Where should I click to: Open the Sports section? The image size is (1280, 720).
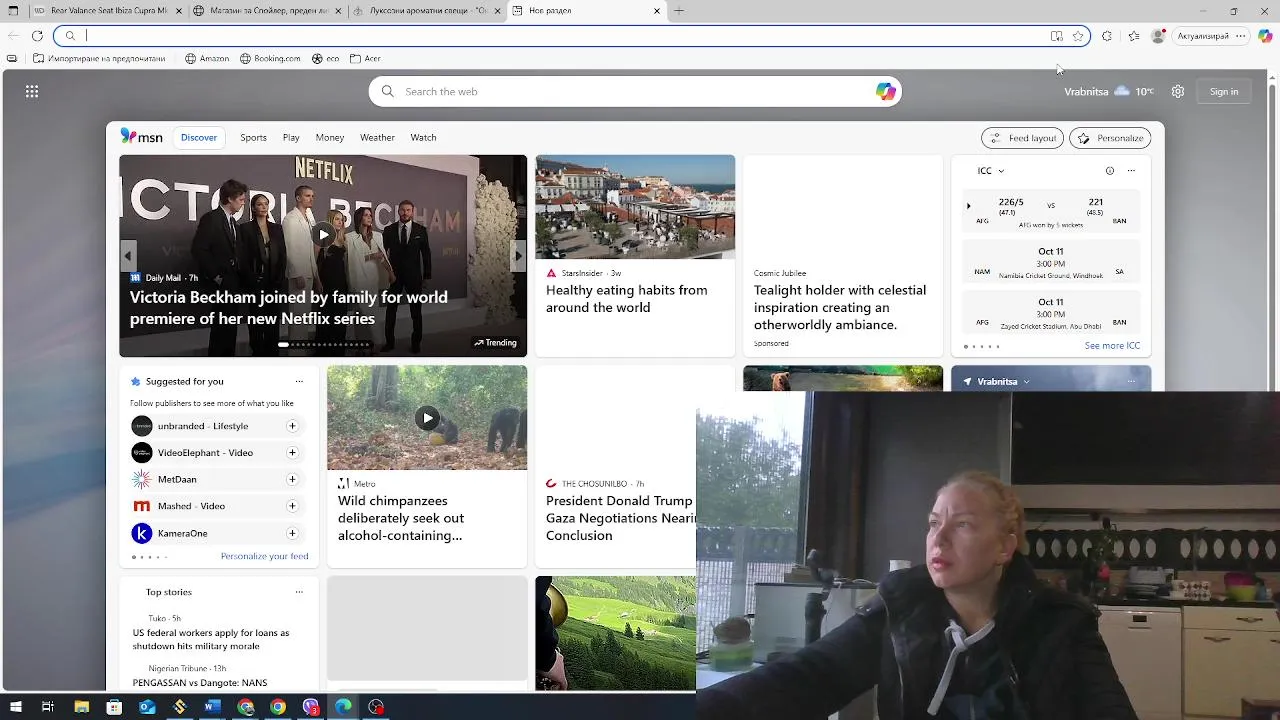point(253,137)
